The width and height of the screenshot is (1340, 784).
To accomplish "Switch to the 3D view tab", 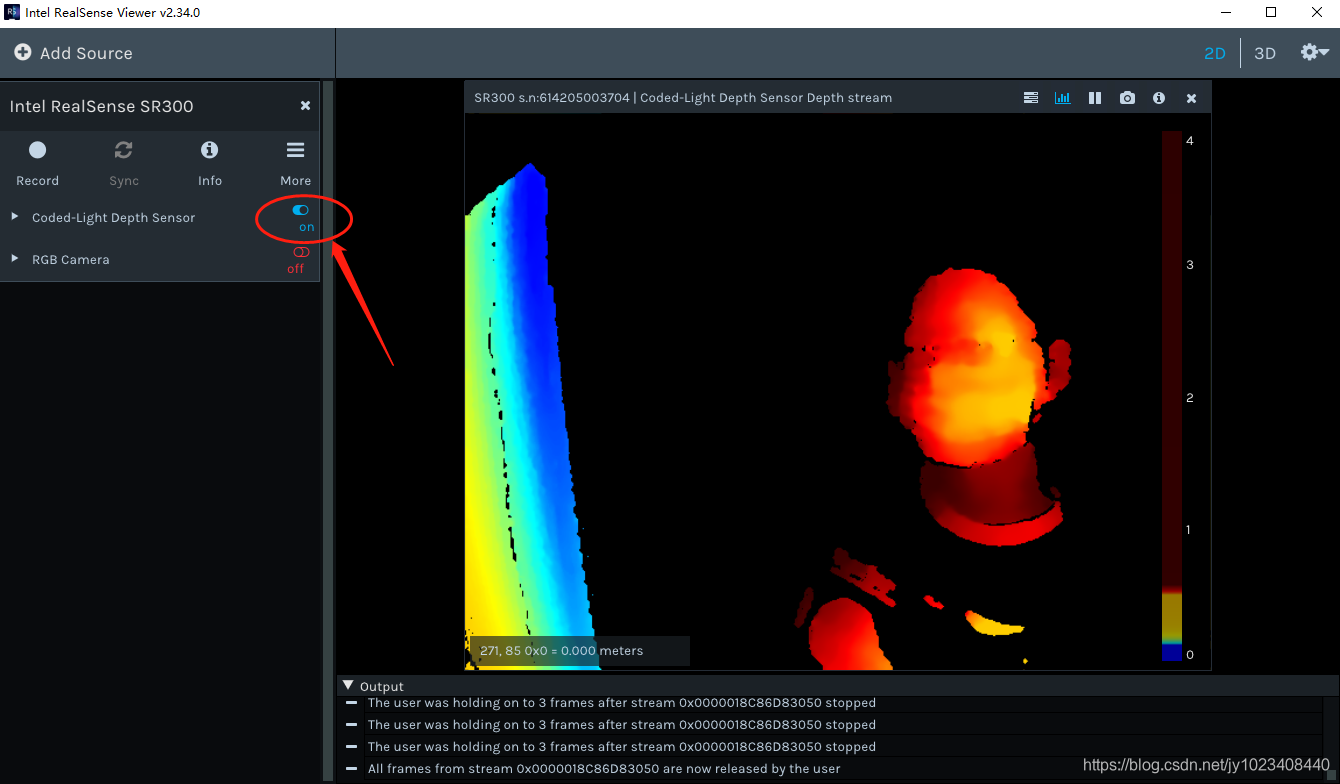I will 1264,52.
